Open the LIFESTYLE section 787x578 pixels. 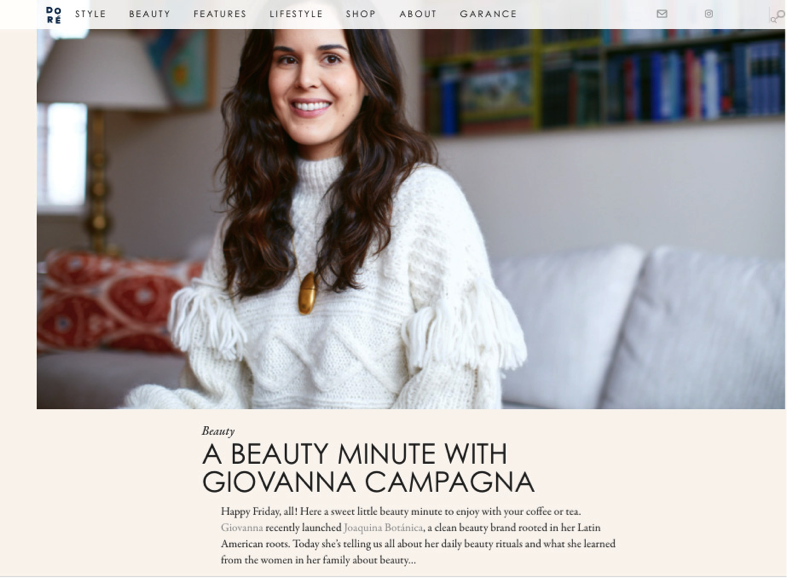click(296, 14)
